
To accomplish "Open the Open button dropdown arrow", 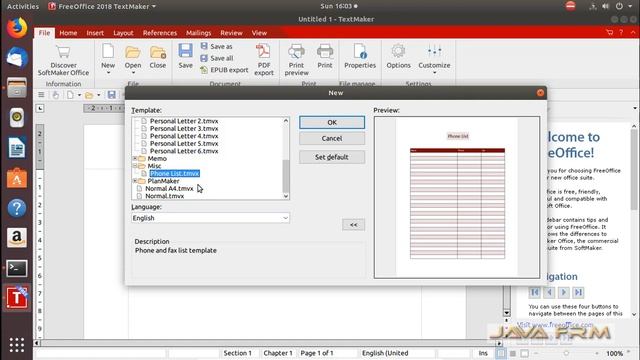I will [133, 73].
